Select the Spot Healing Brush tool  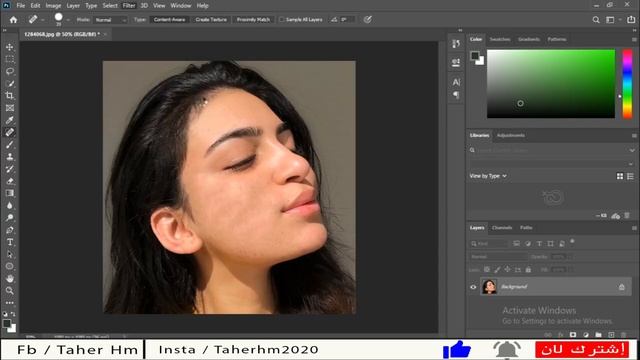[x=10, y=132]
